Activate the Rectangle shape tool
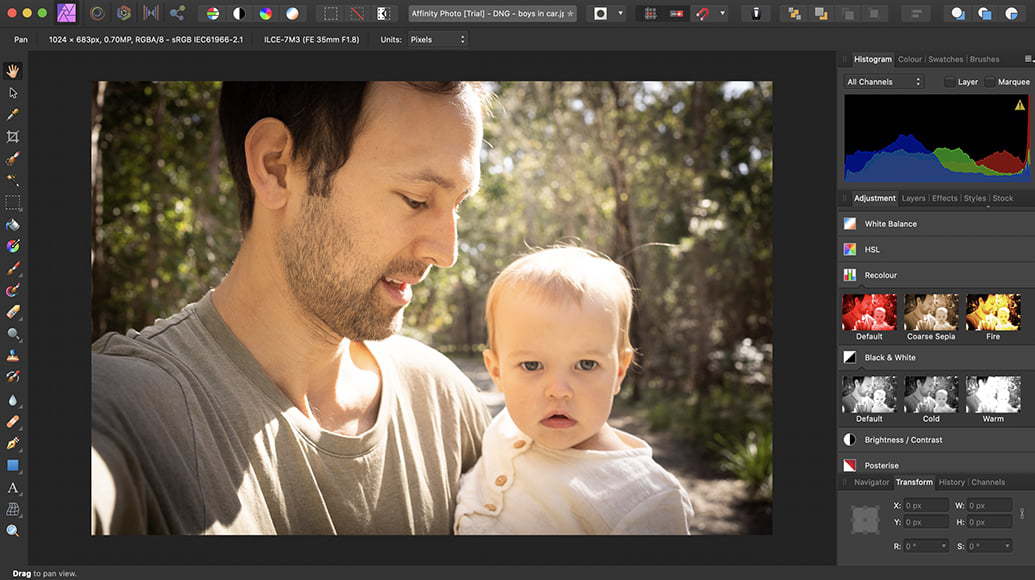This screenshot has height=580, width=1035. pos(13,465)
